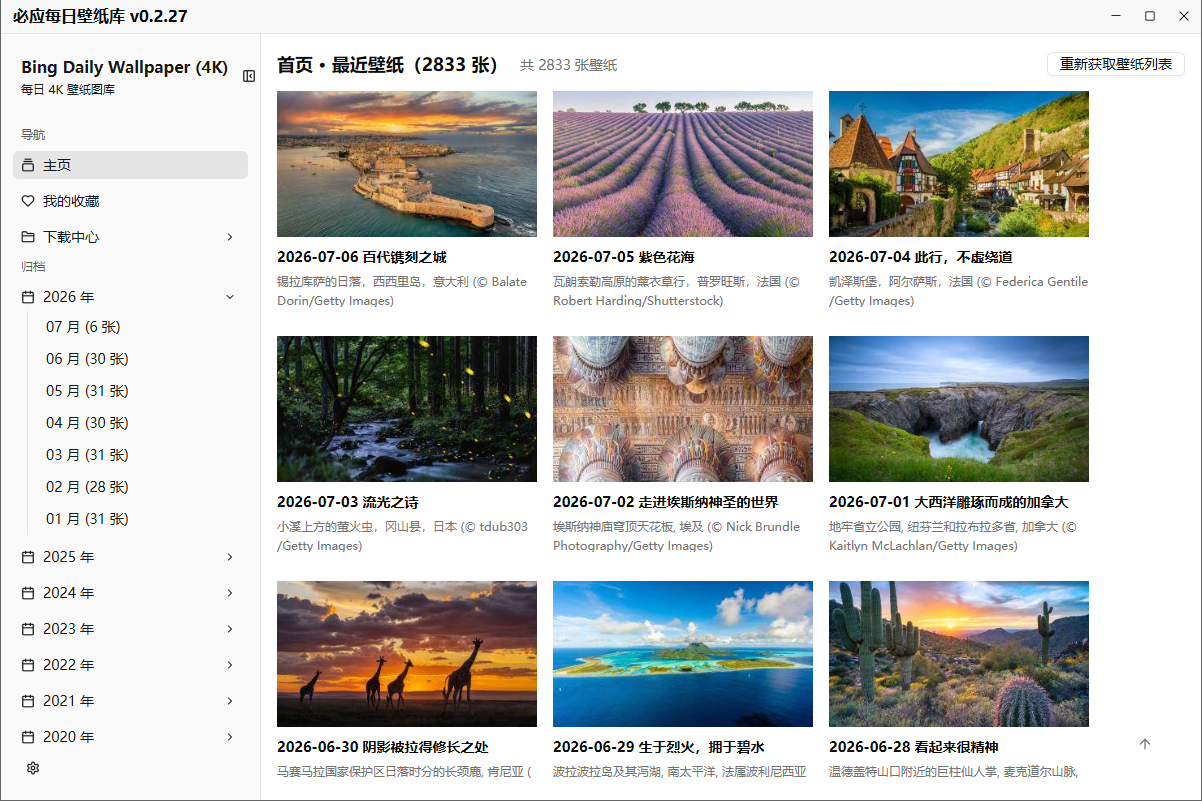Expand the 下载中心 submenu arrow
Screen dimensions: 1202x801
point(230,237)
